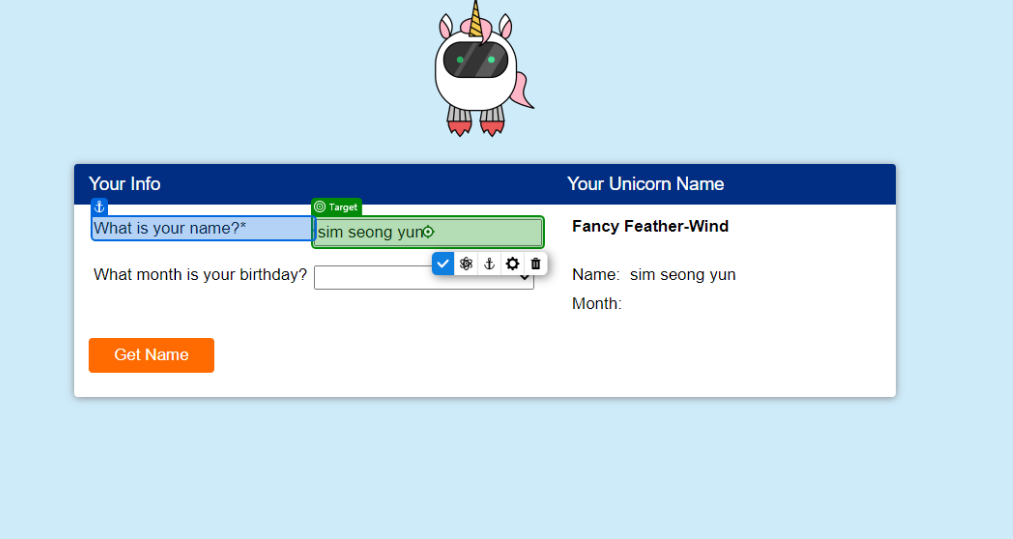This screenshot has height=539, width=1013.
Task: Click the 'Month:' result label
Action: [x=597, y=304]
